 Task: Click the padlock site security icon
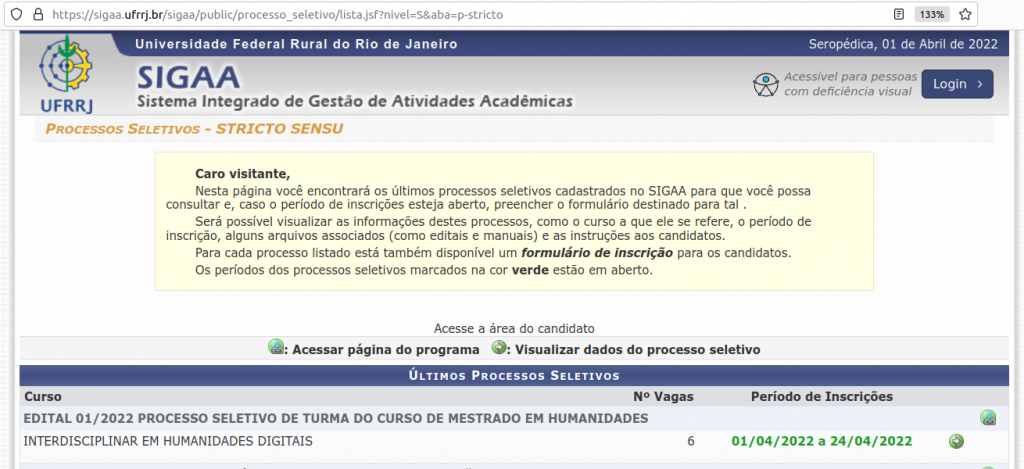pyautogui.click(x=35, y=15)
